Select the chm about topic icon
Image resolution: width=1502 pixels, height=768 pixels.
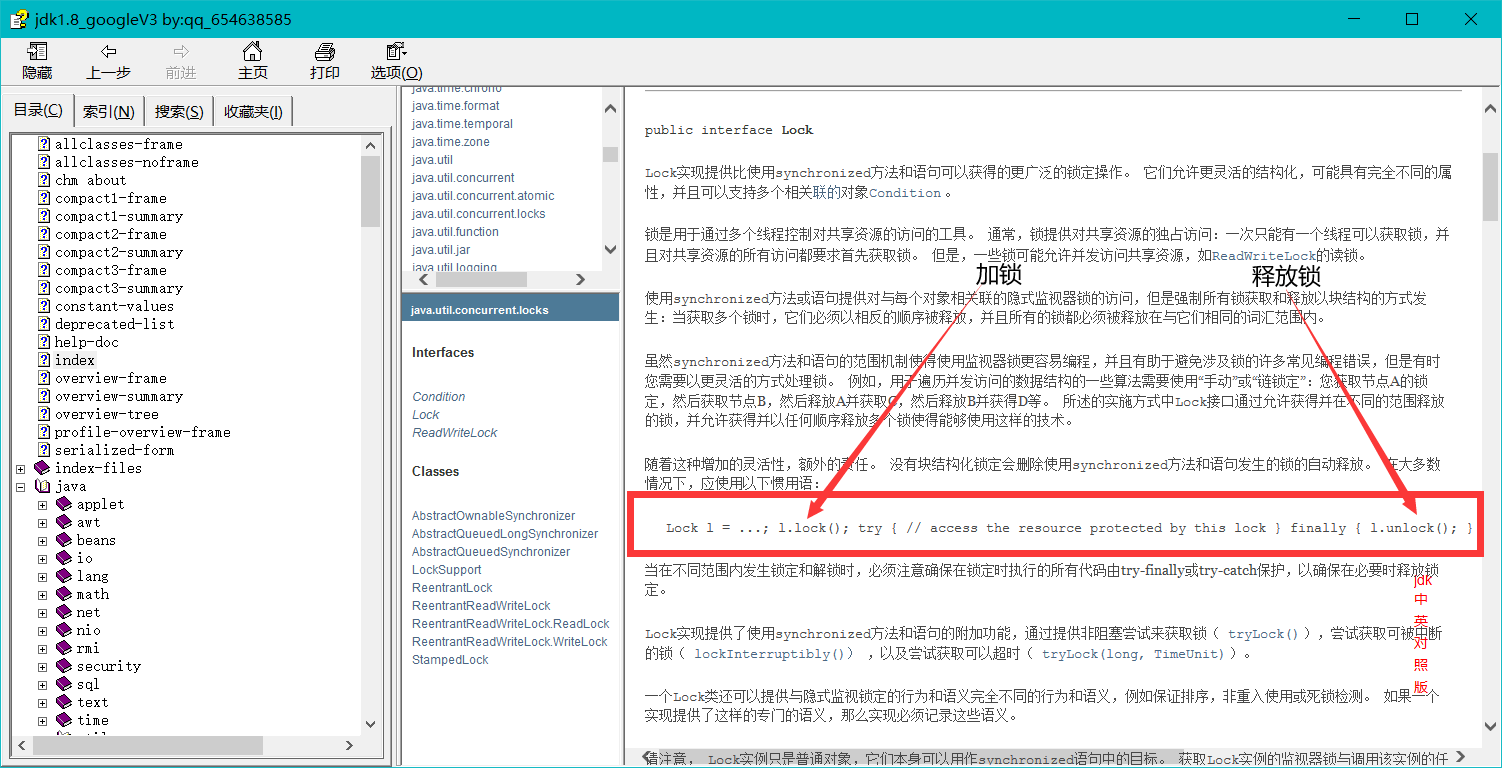pyautogui.click(x=44, y=180)
